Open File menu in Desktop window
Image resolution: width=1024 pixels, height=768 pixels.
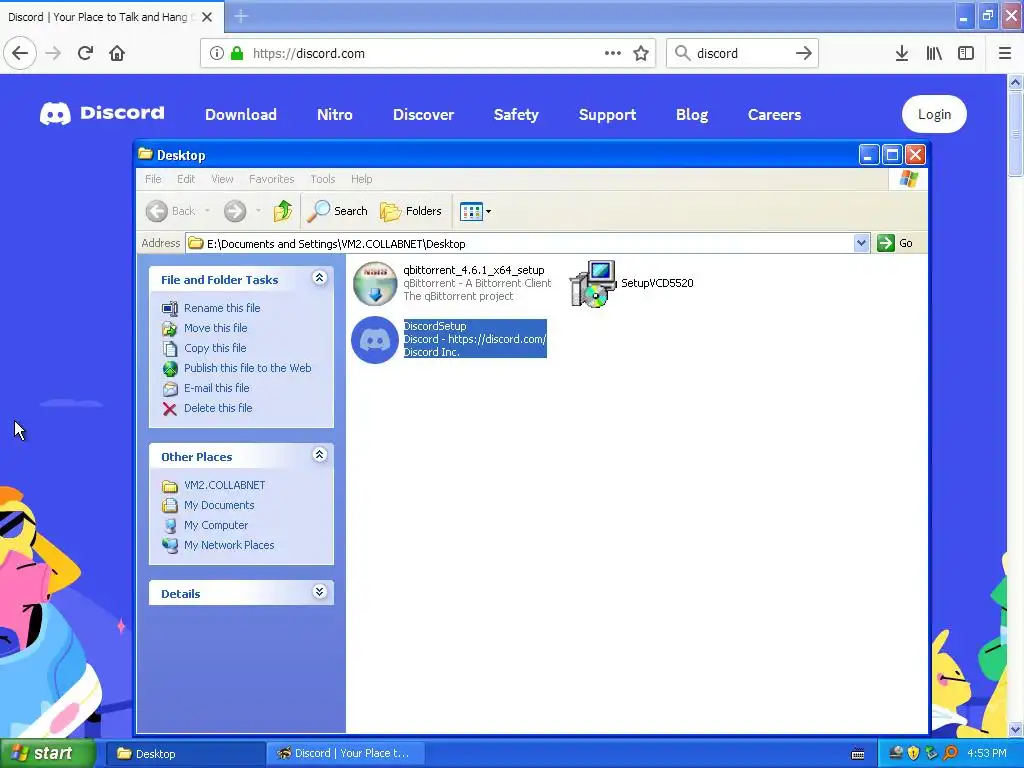click(153, 179)
